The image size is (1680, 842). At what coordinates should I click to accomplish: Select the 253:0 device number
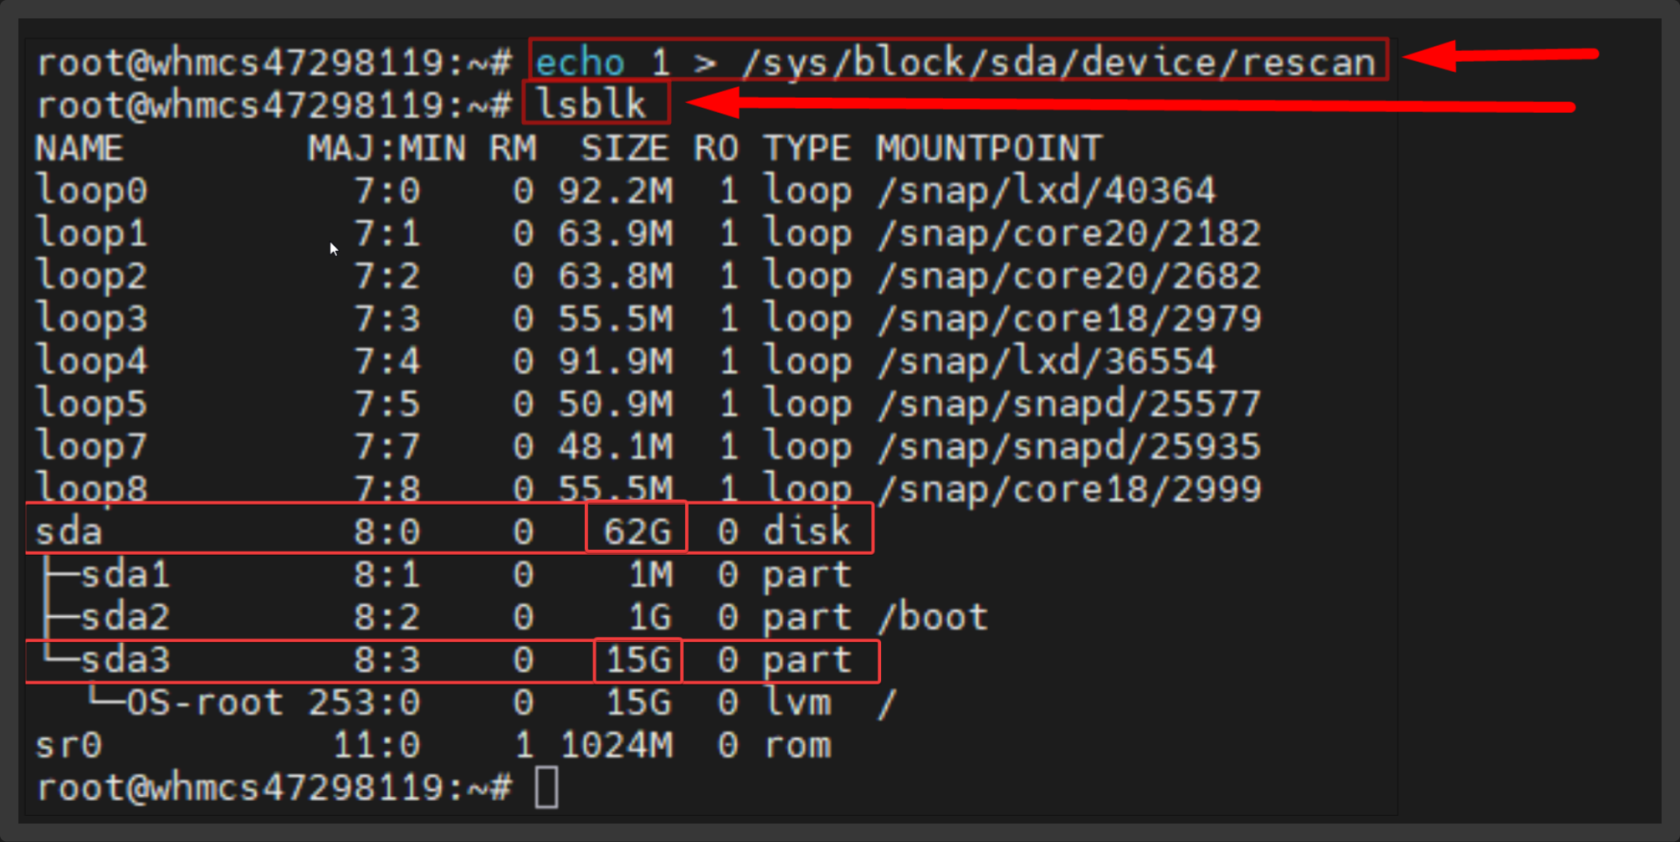pos(364,703)
